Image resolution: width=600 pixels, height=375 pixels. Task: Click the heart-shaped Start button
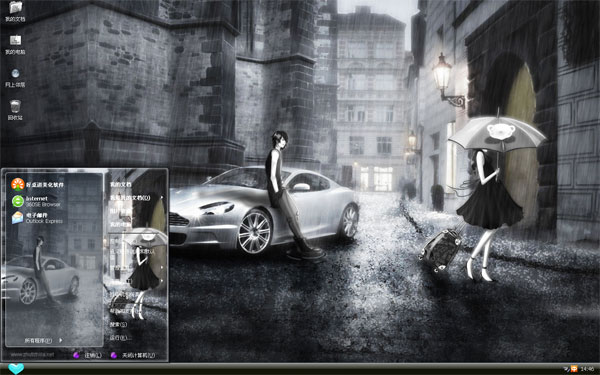(16, 368)
